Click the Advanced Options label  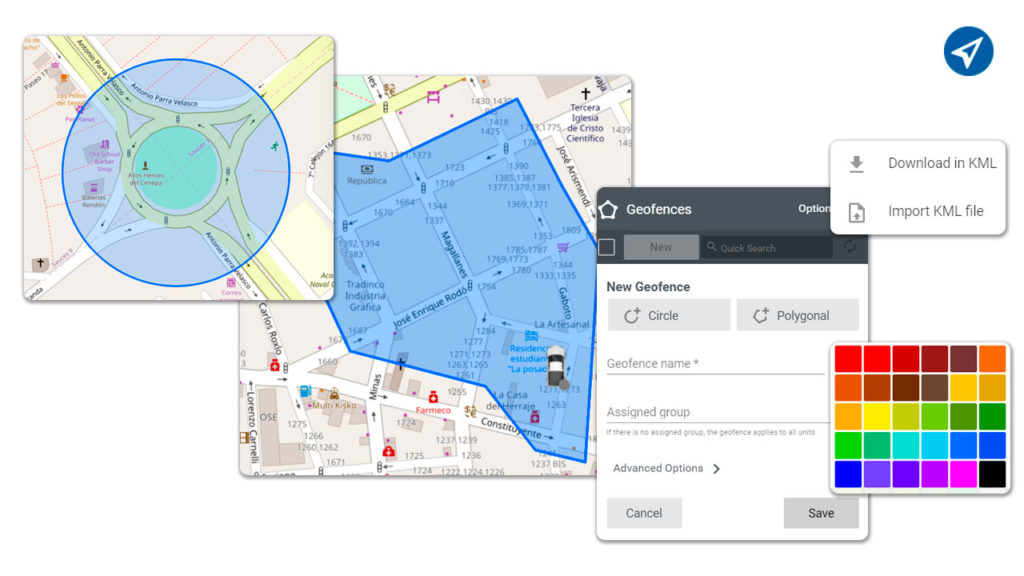pos(658,468)
